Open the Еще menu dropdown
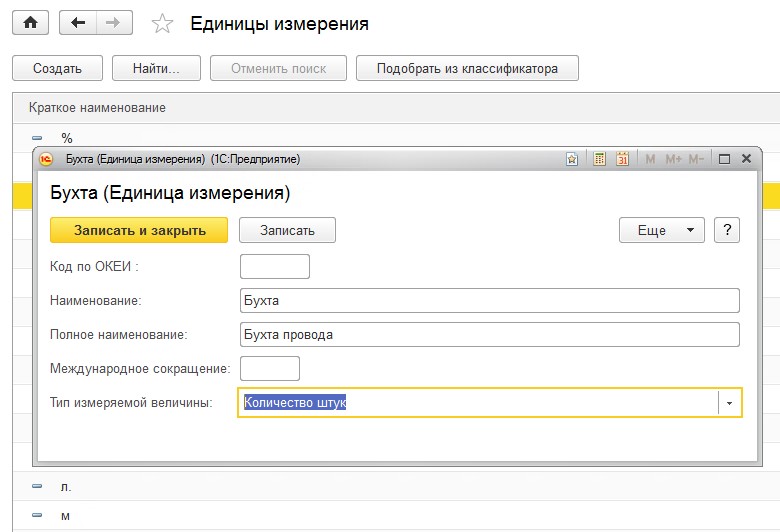 [x=662, y=230]
